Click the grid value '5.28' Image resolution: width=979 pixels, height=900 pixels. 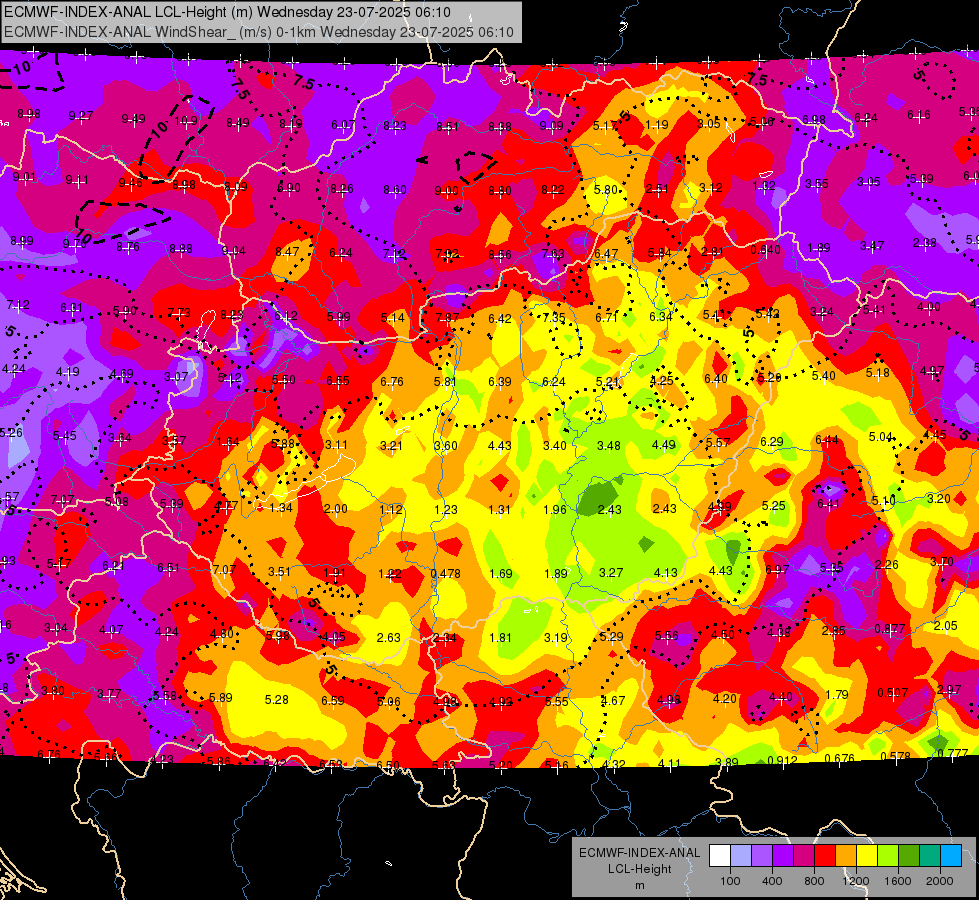click(277, 700)
